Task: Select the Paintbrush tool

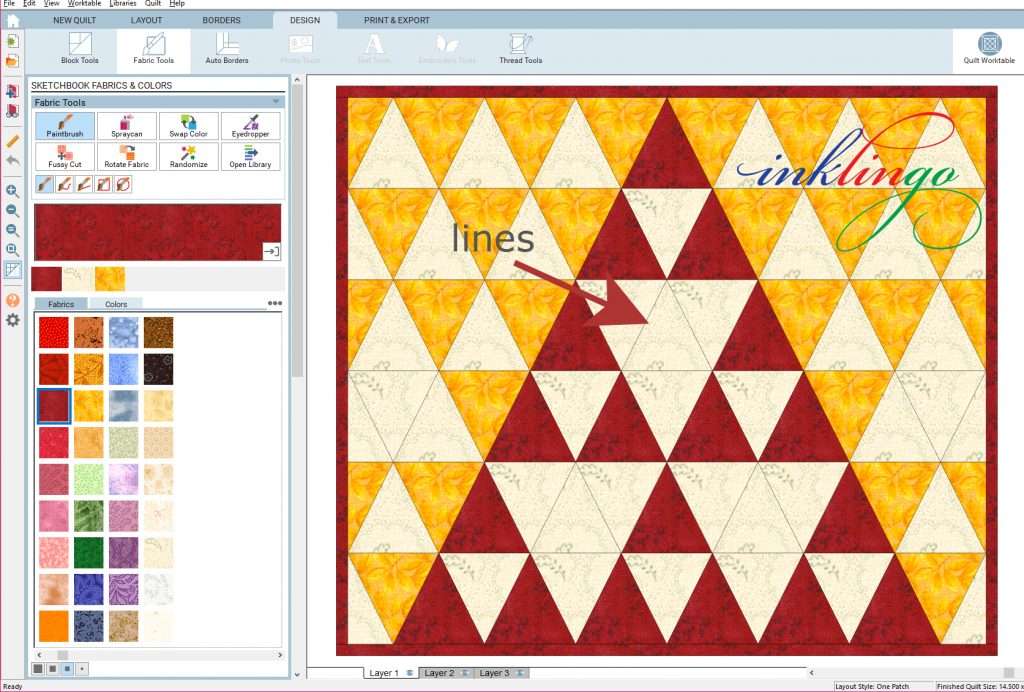Action: click(x=65, y=126)
